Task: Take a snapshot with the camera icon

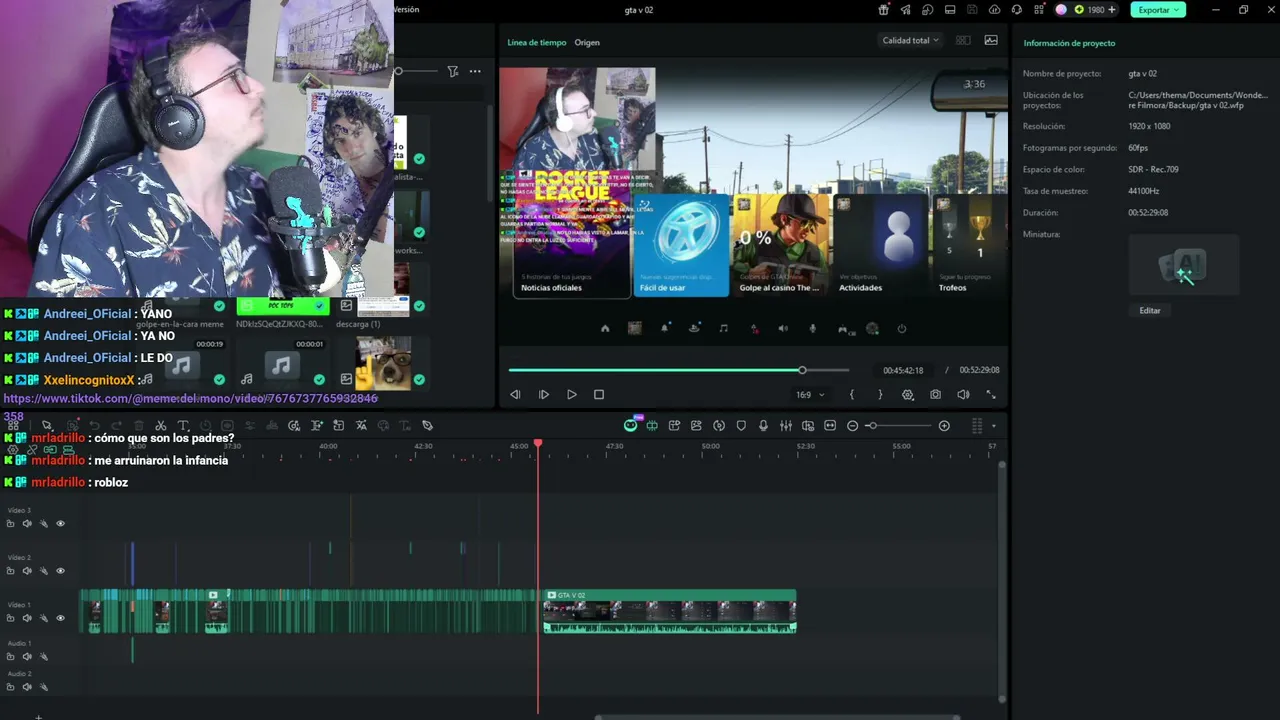Action: tap(935, 395)
